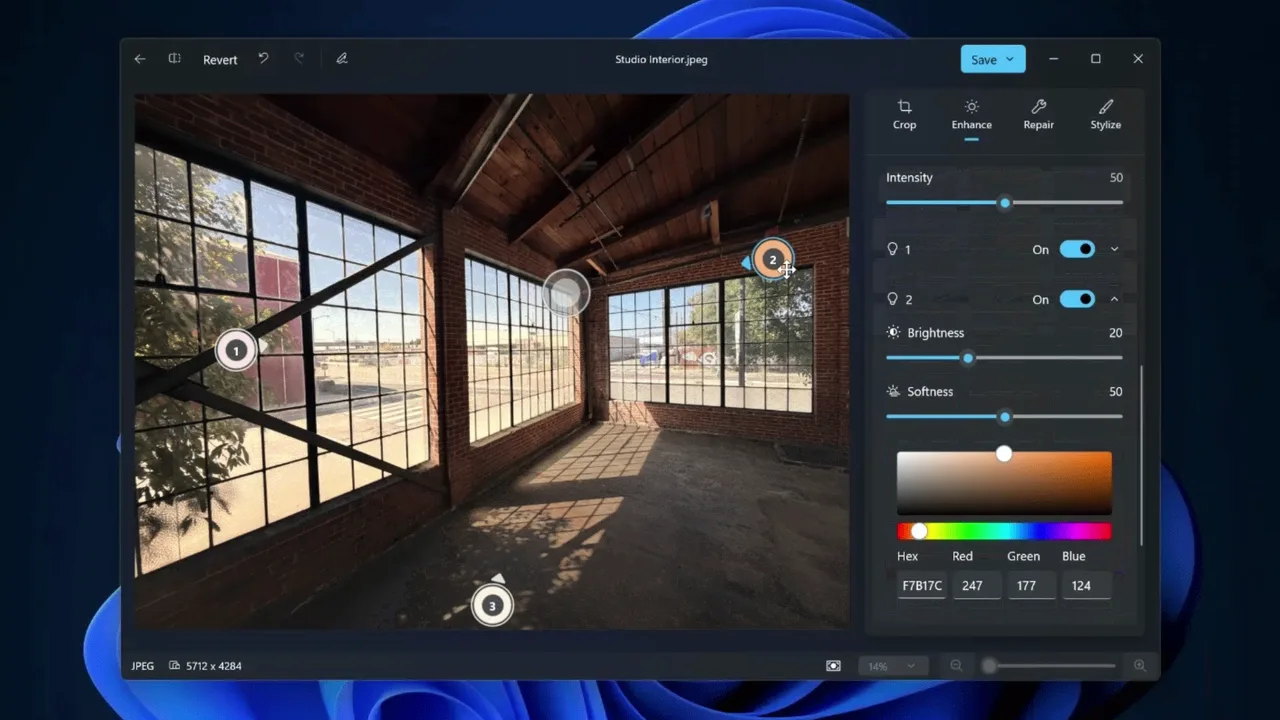Click the fit-to-window icon in status bar

pyautogui.click(x=833, y=666)
